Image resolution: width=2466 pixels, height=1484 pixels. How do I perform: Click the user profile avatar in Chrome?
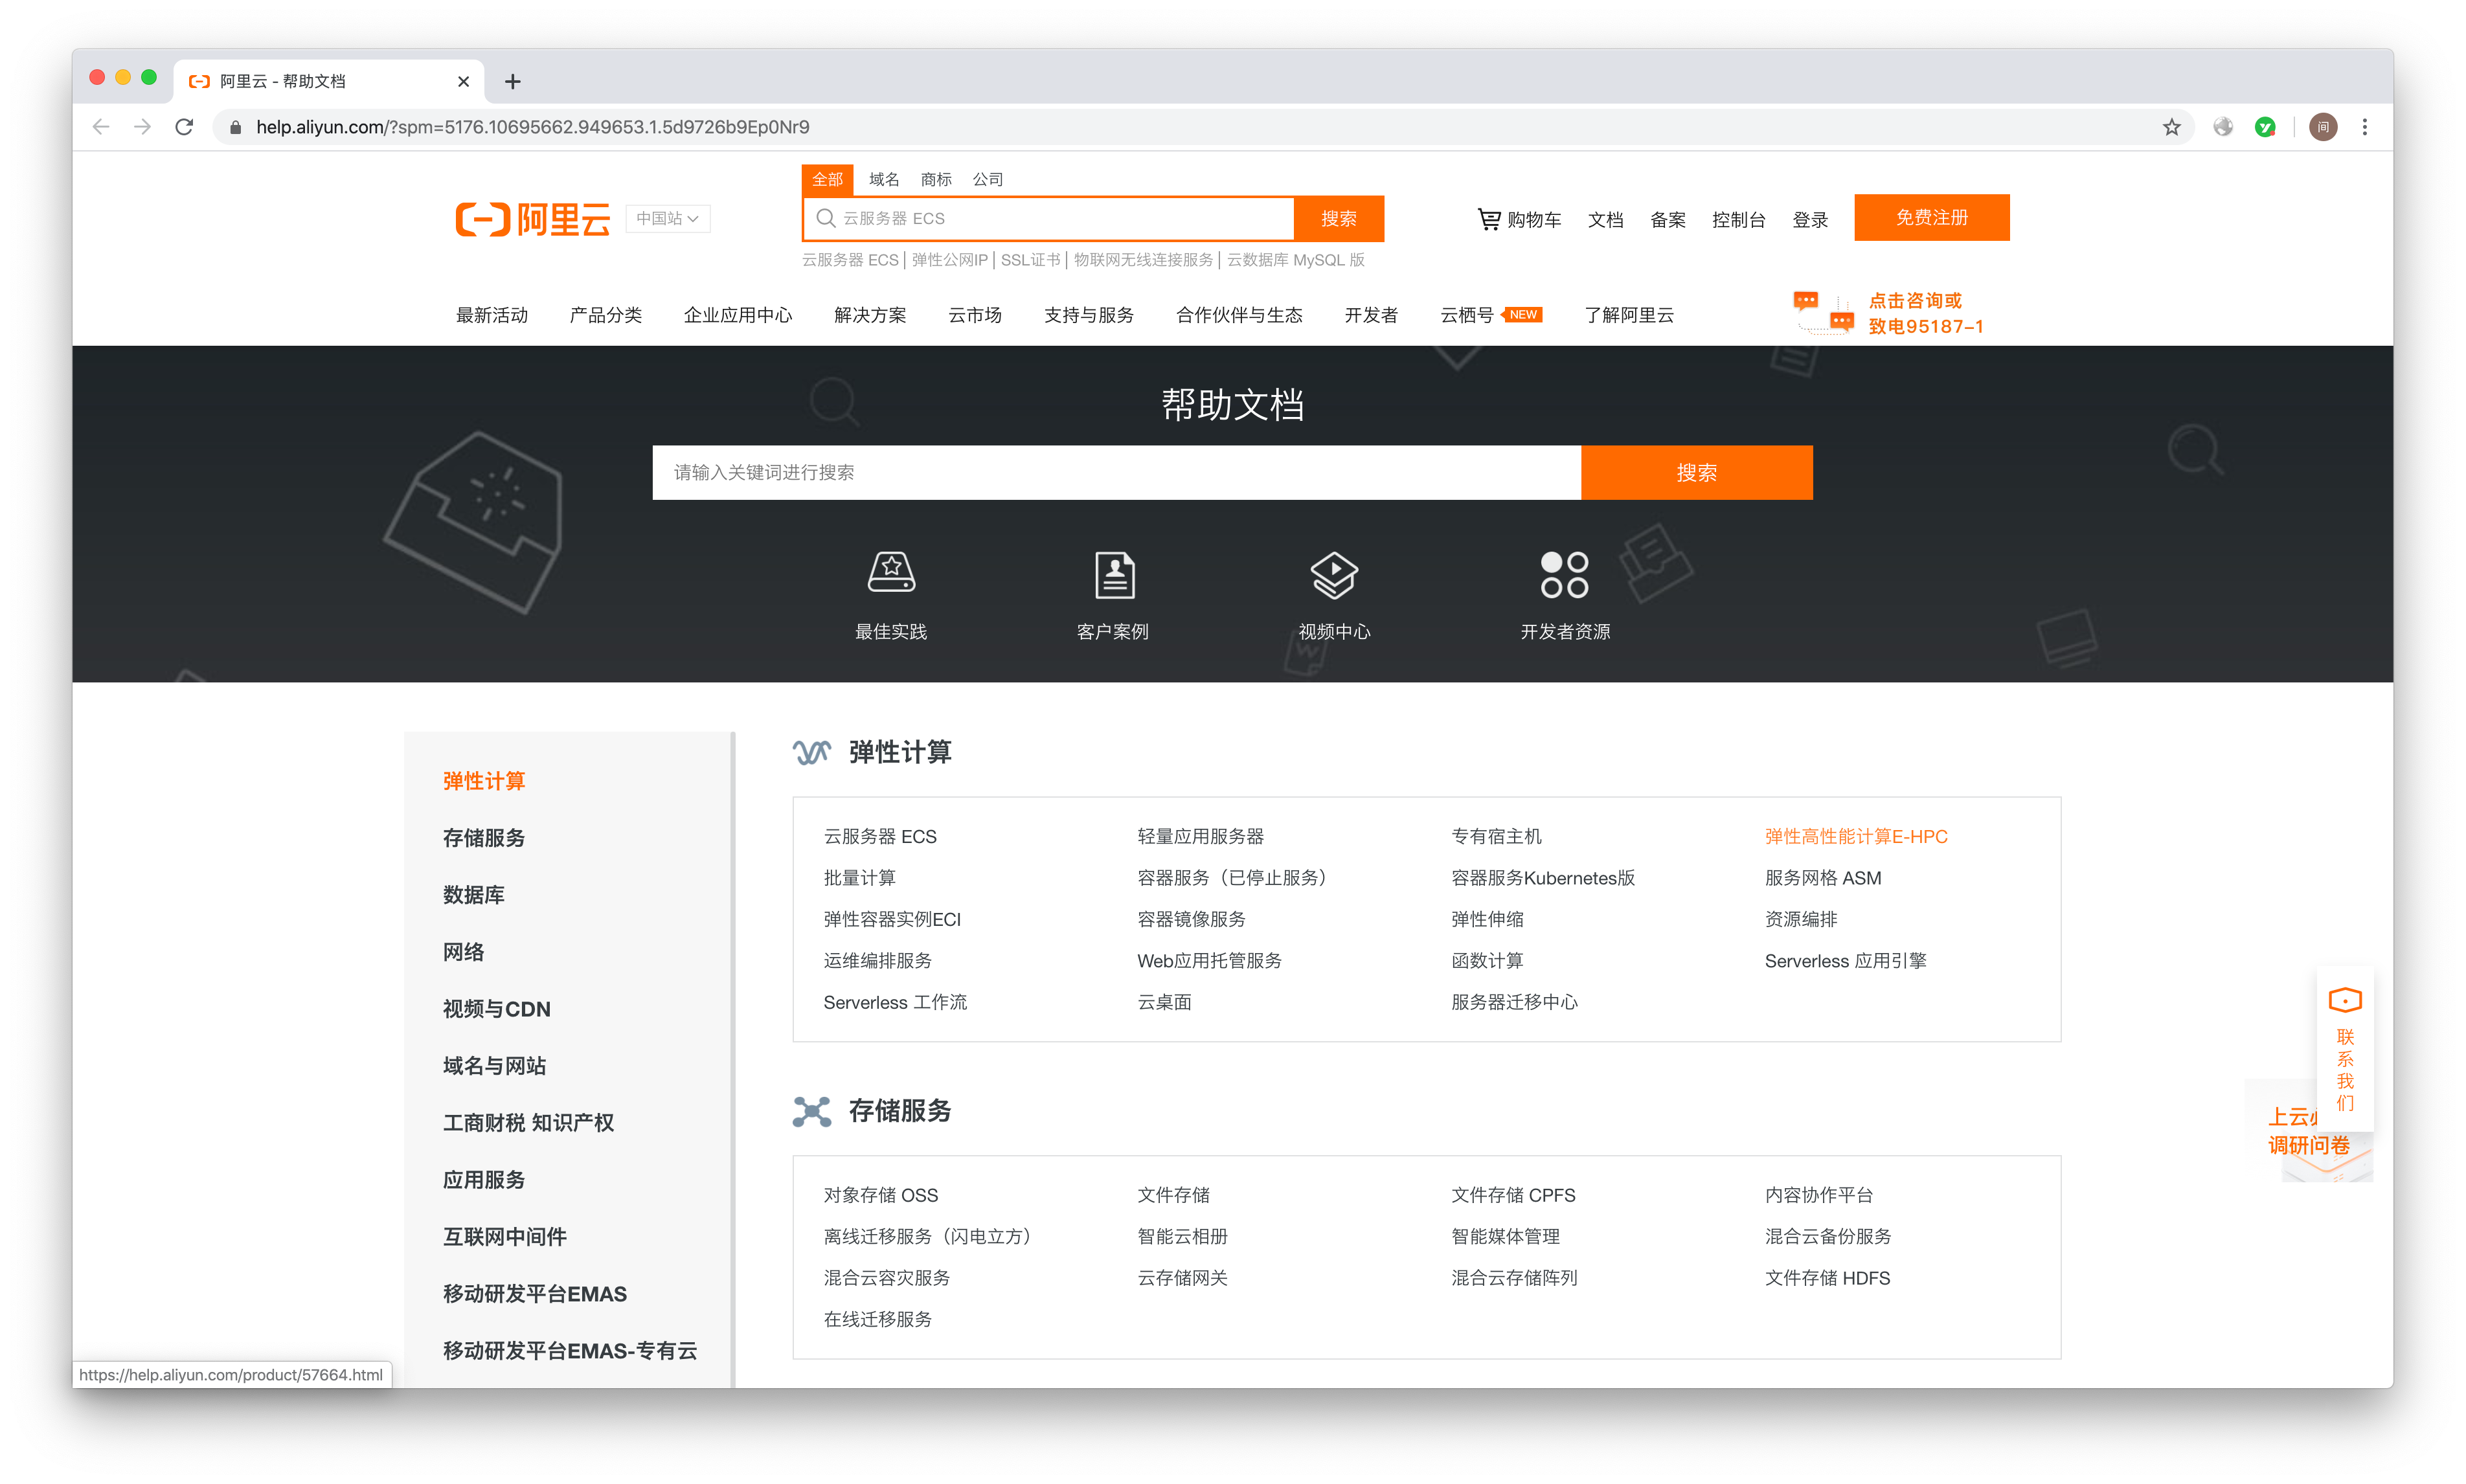click(x=2322, y=127)
